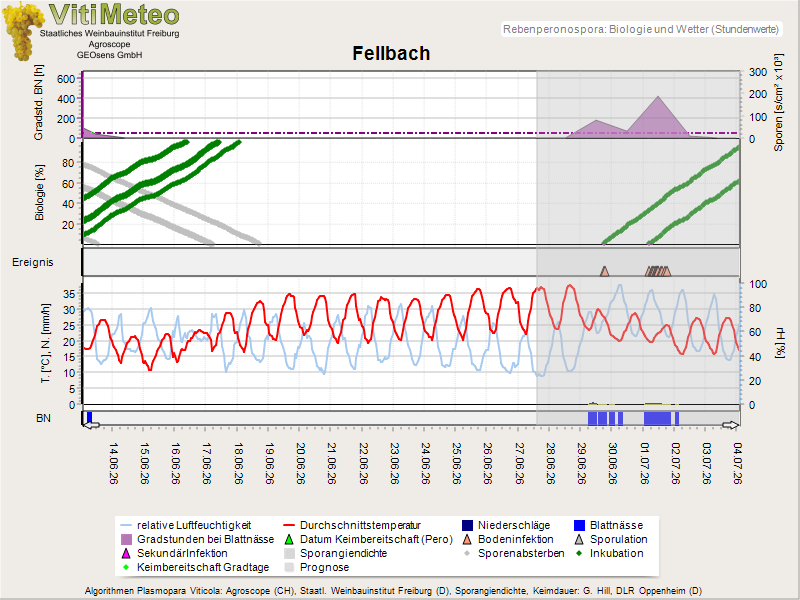
Task: Click the red Durchschnittstemperatur line legend icon
Action: coord(289,526)
